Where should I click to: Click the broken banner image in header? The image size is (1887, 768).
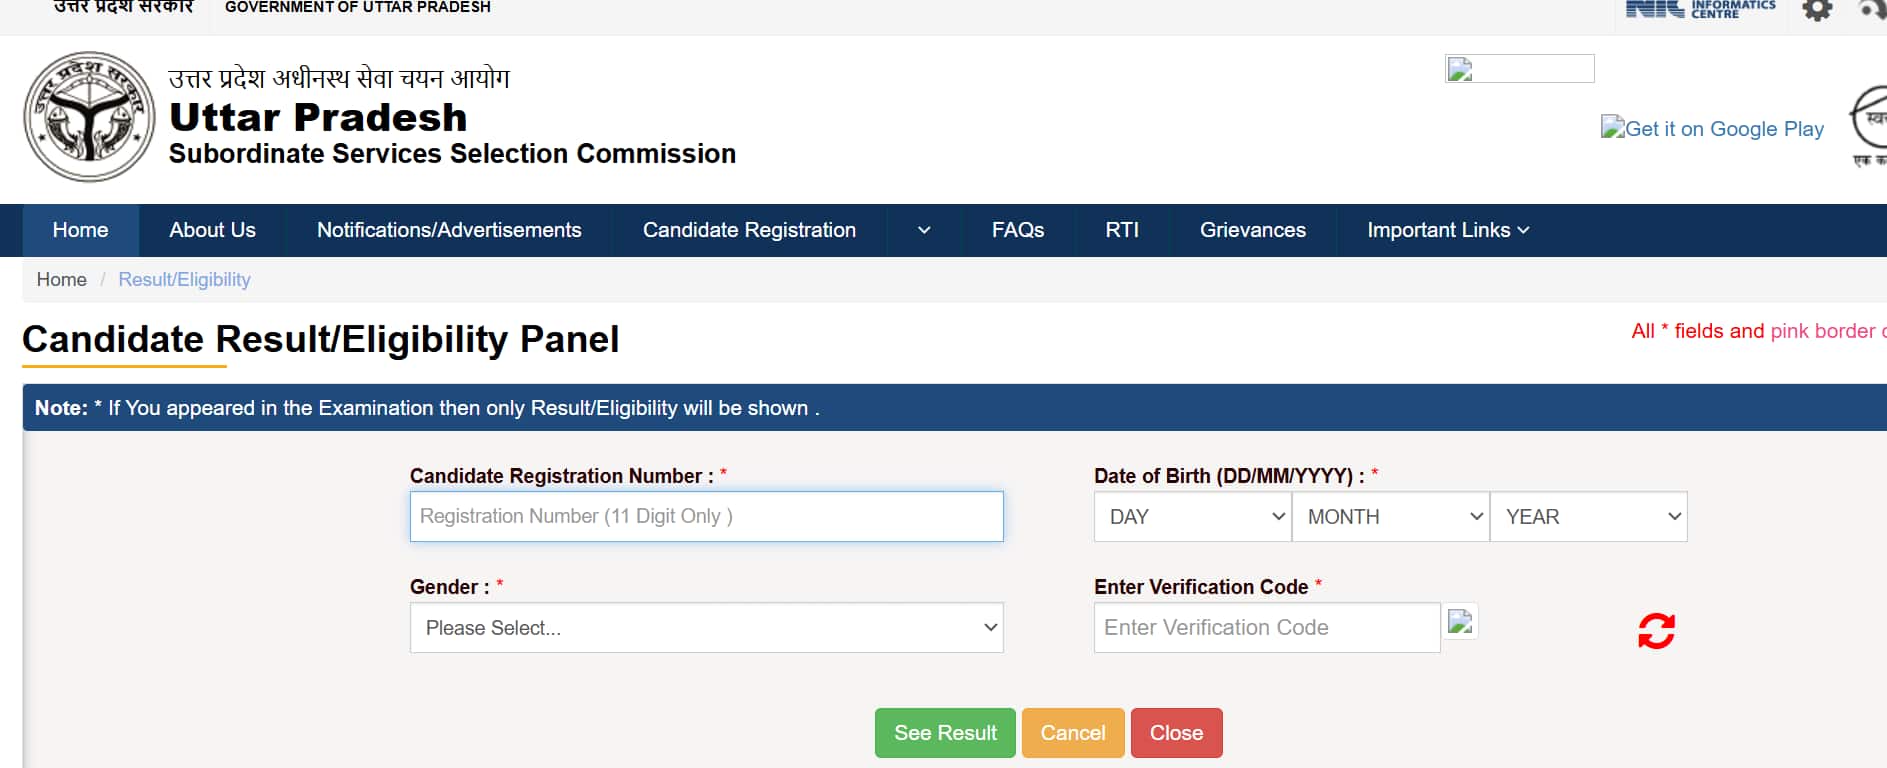point(1519,69)
